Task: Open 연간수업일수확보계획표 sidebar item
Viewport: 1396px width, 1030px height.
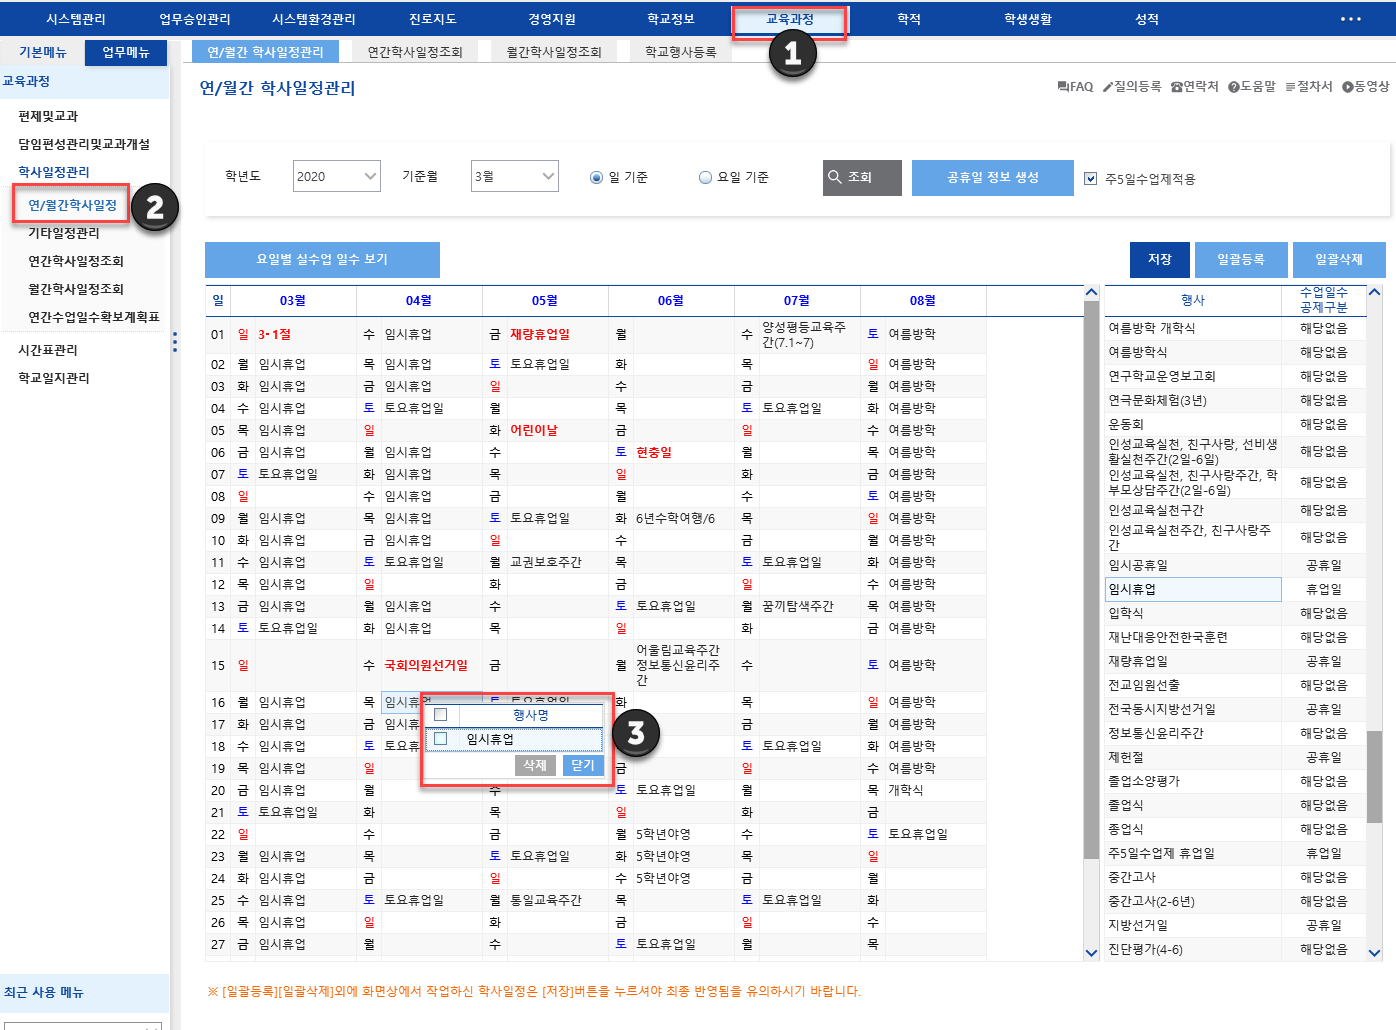Action: [x=94, y=317]
